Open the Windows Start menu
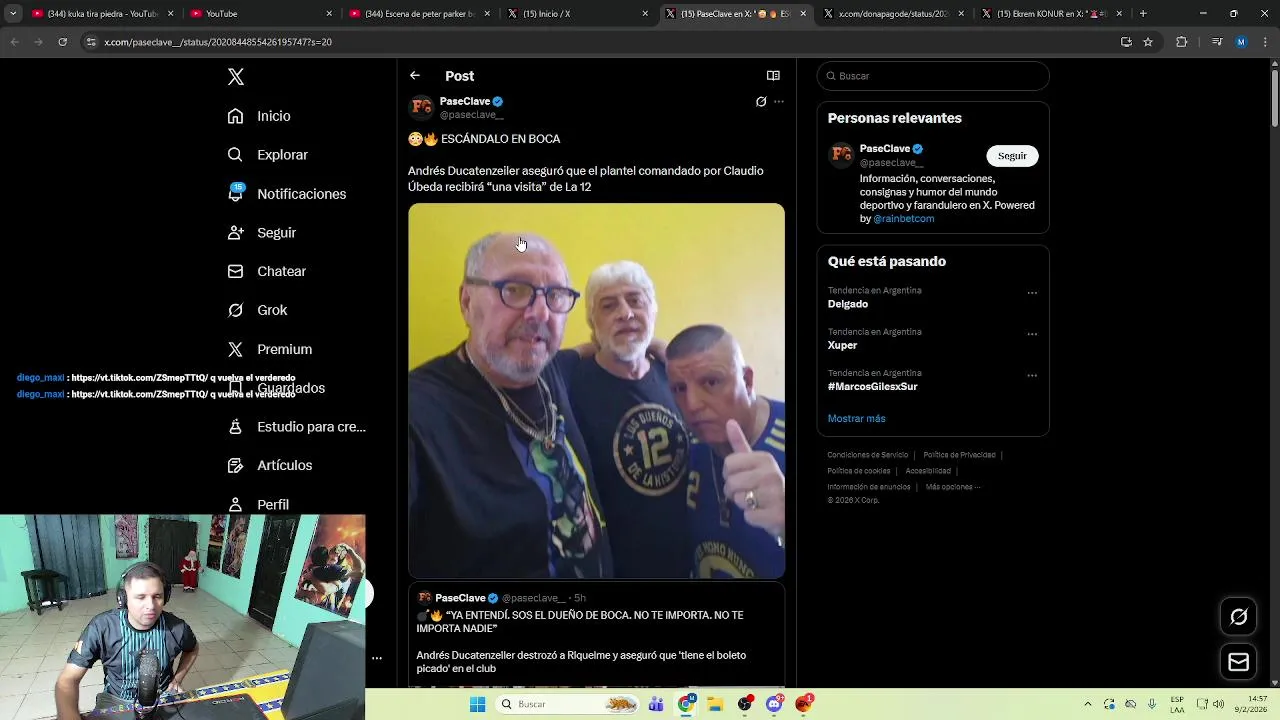The width and height of the screenshot is (1280, 720). point(477,704)
